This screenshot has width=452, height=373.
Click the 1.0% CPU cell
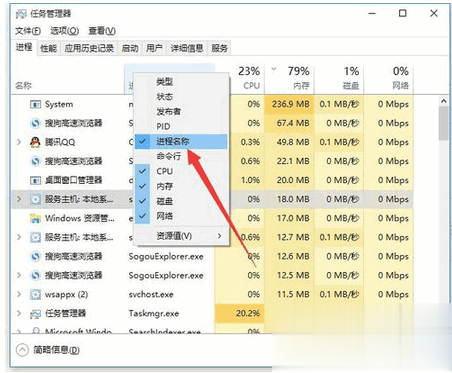pyautogui.click(x=247, y=180)
